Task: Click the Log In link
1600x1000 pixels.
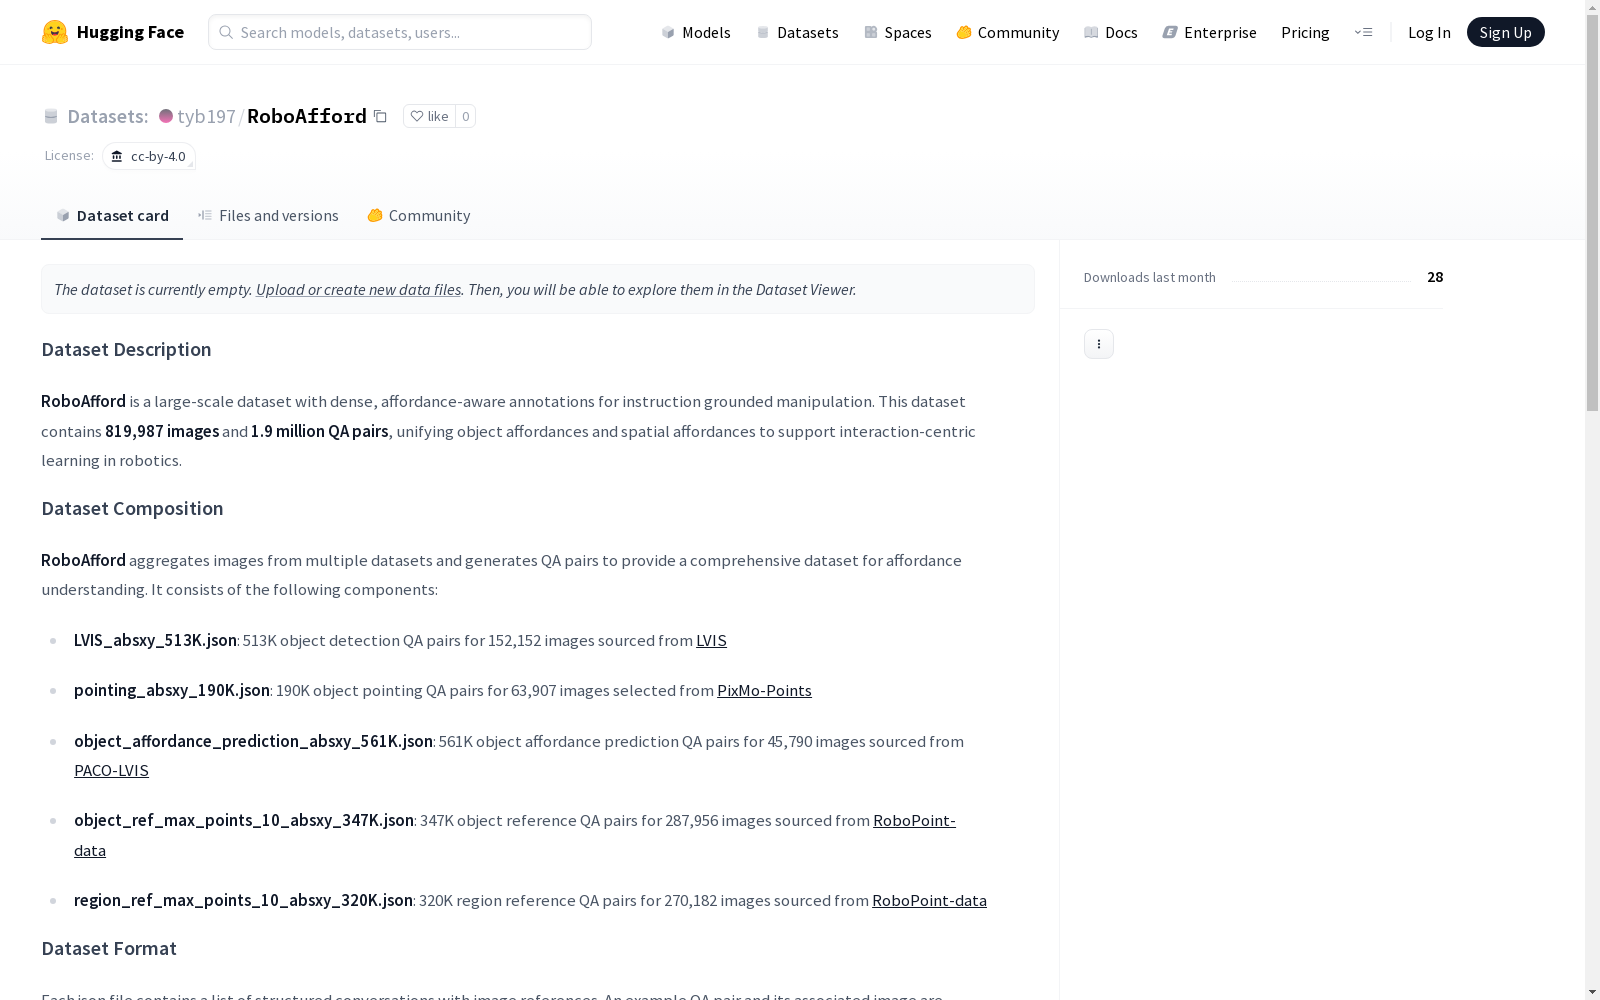Action: pos(1429,32)
